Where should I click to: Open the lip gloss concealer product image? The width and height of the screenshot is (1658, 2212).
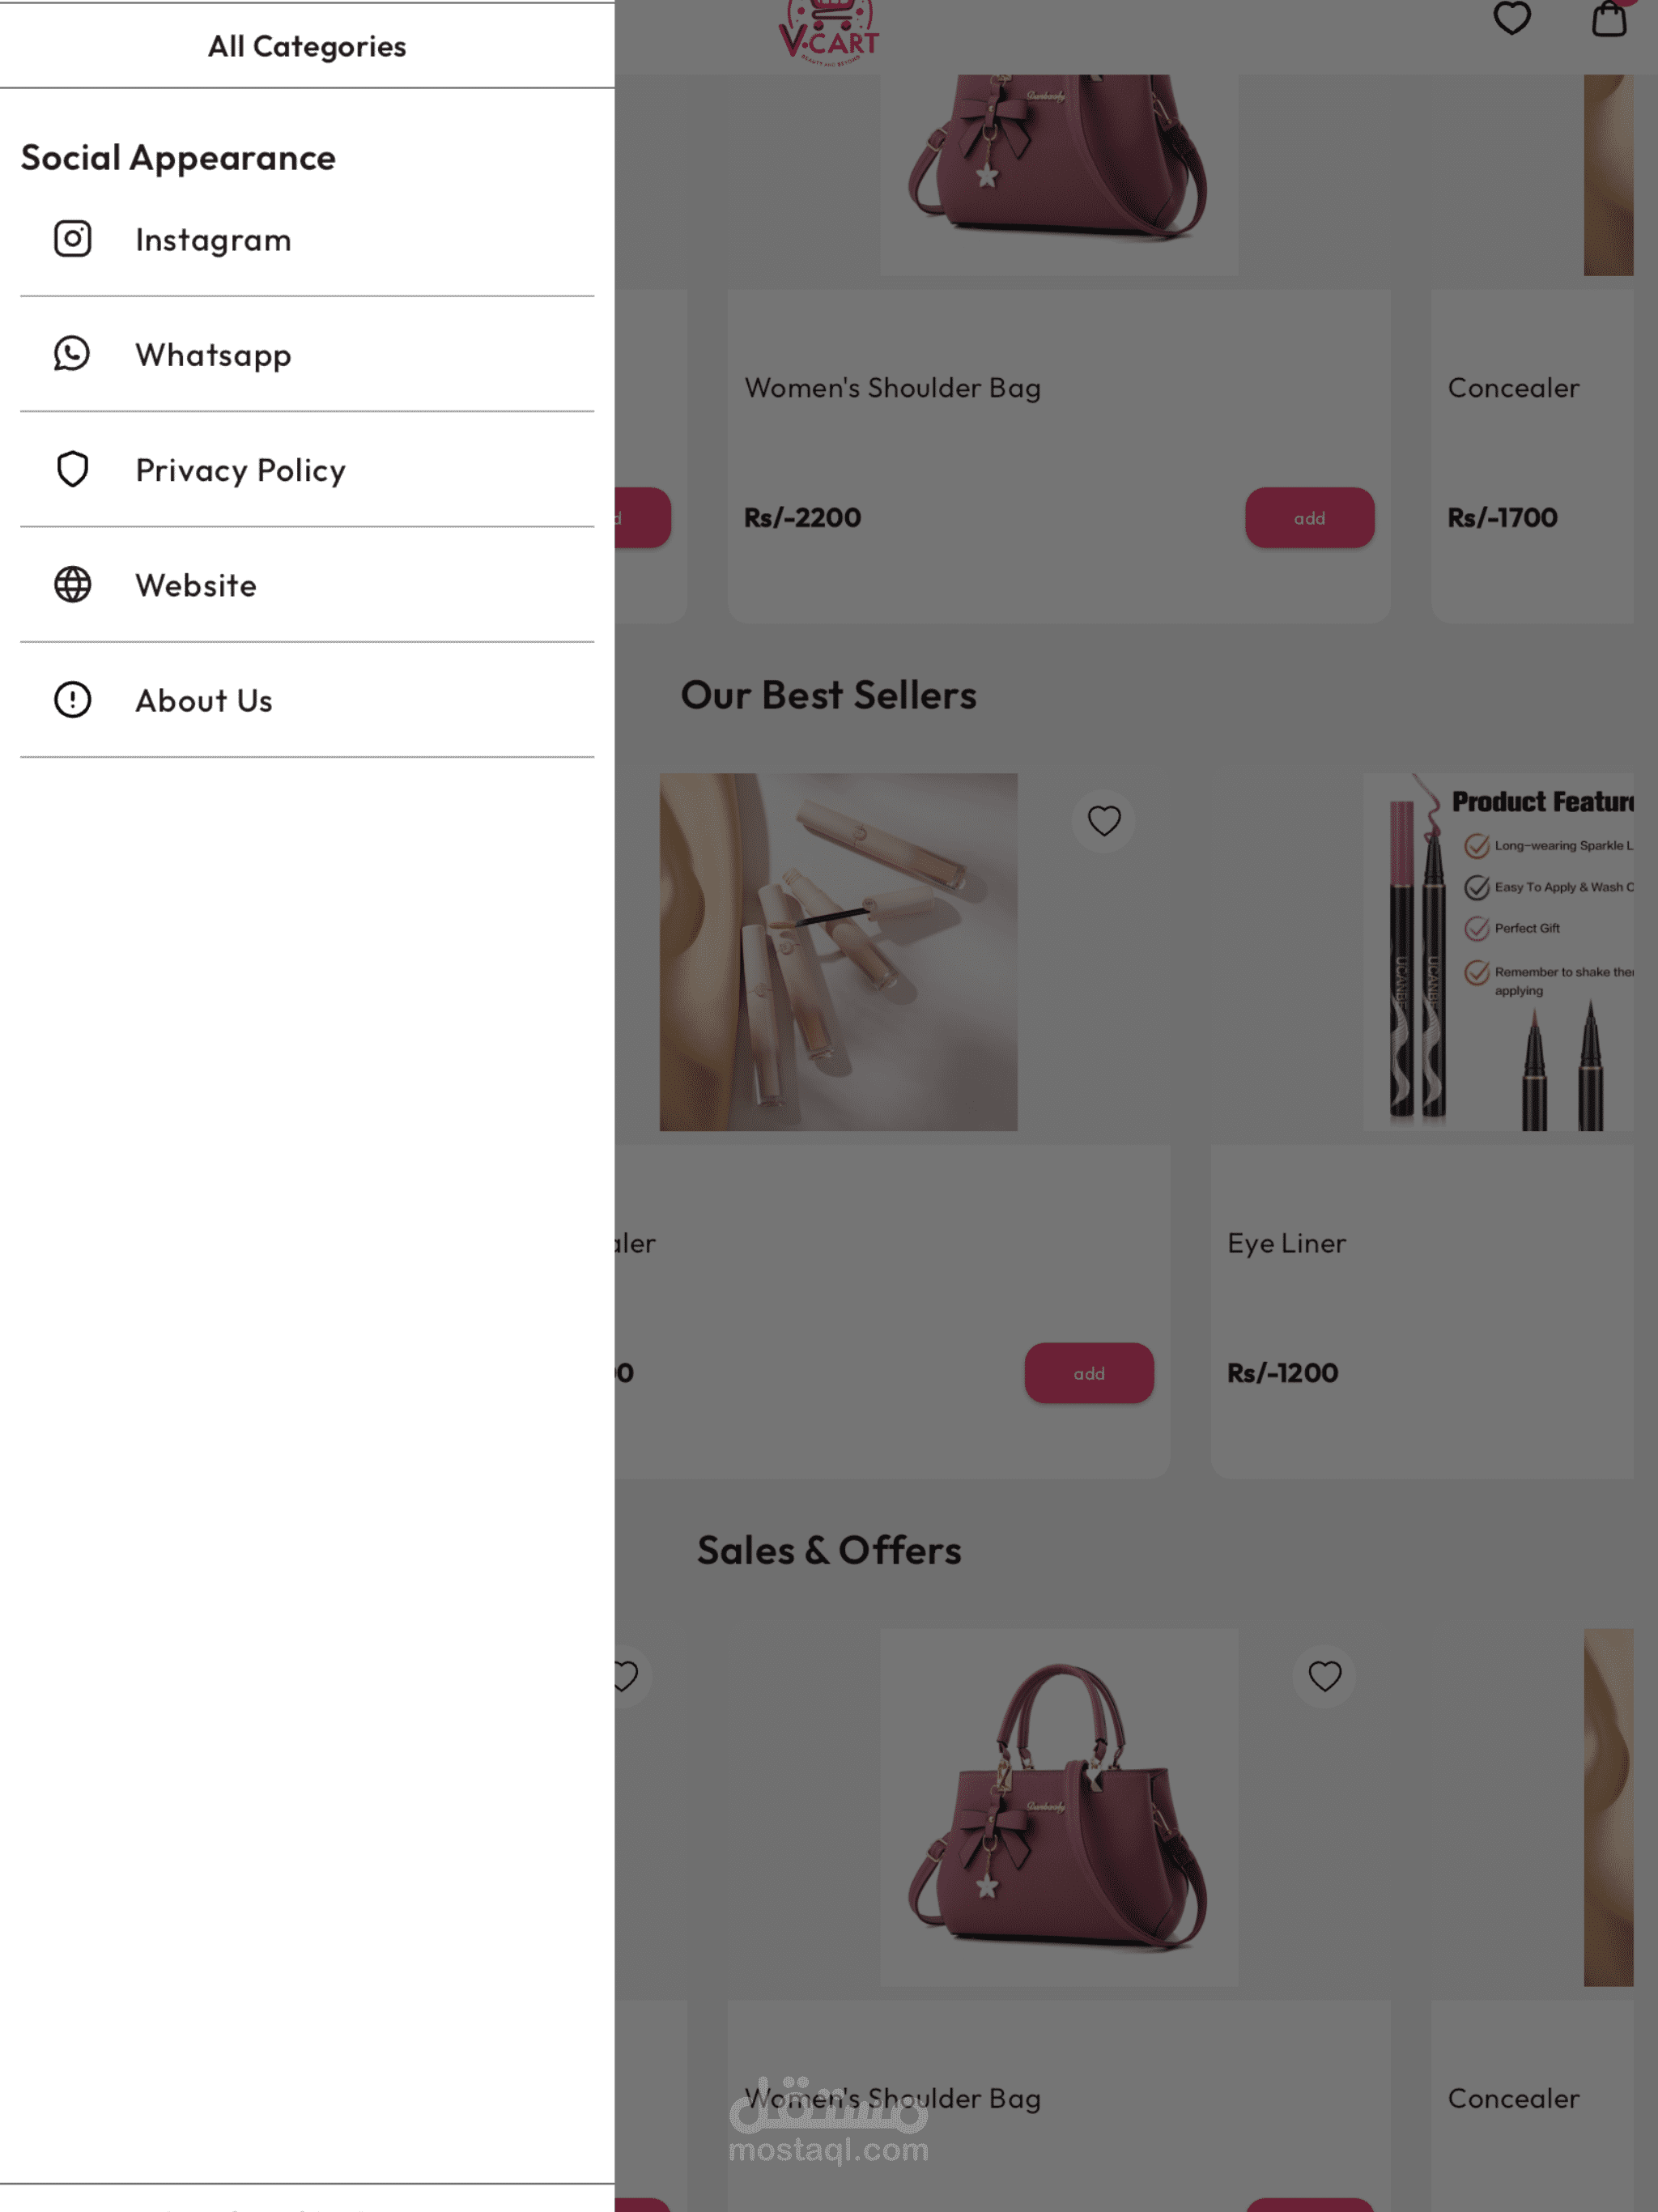point(838,952)
